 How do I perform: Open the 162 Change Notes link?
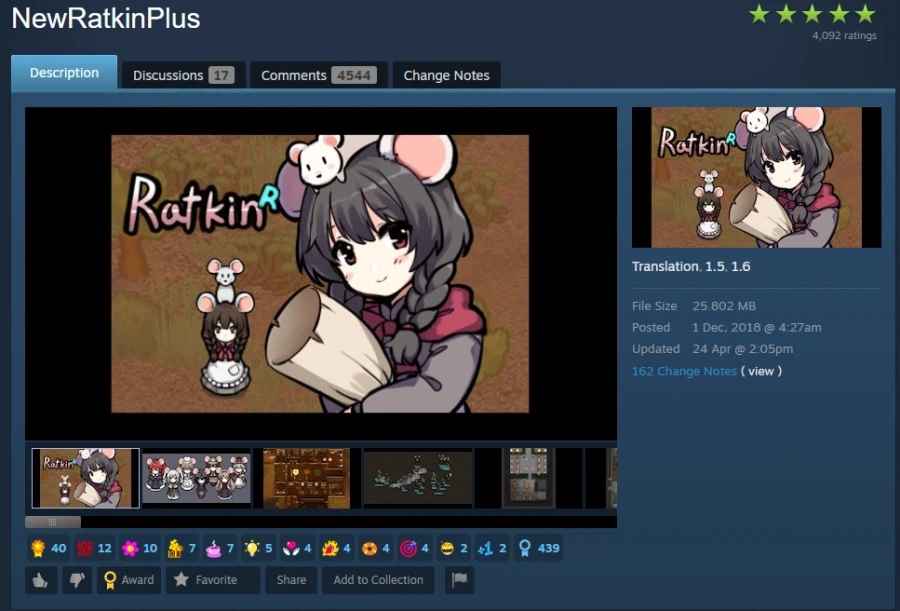pos(684,371)
